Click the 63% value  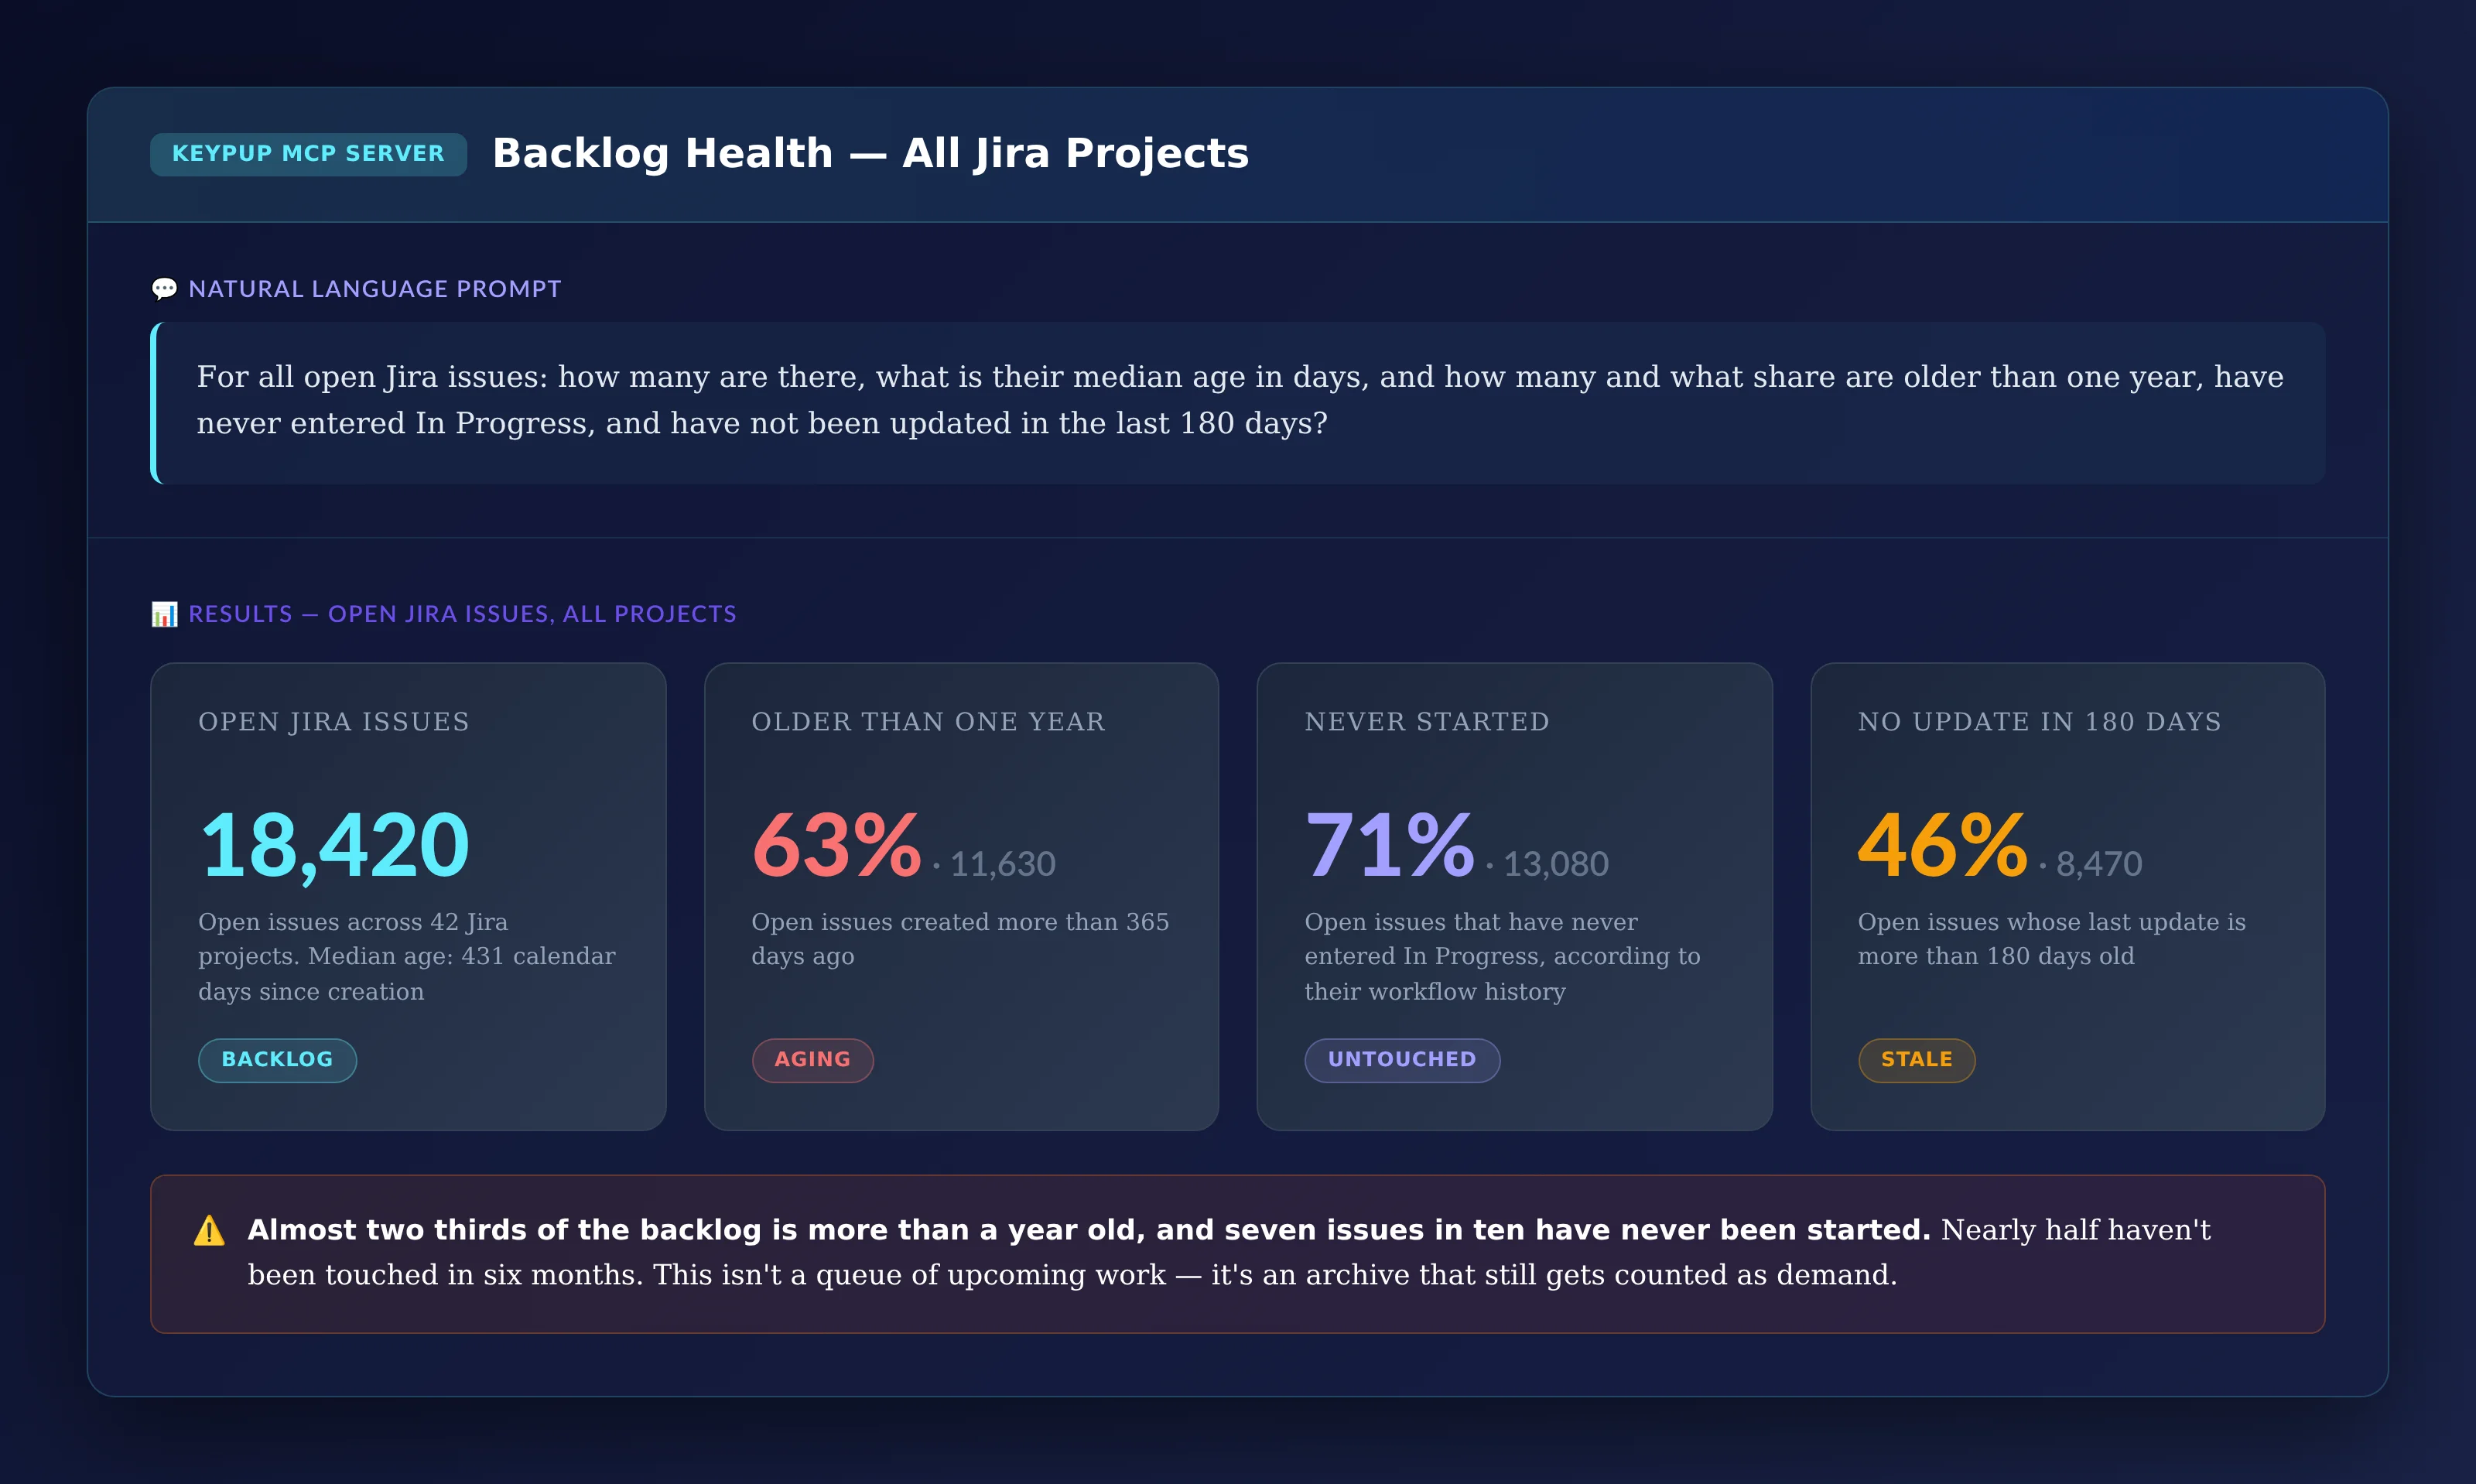click(x=836, y=846)
